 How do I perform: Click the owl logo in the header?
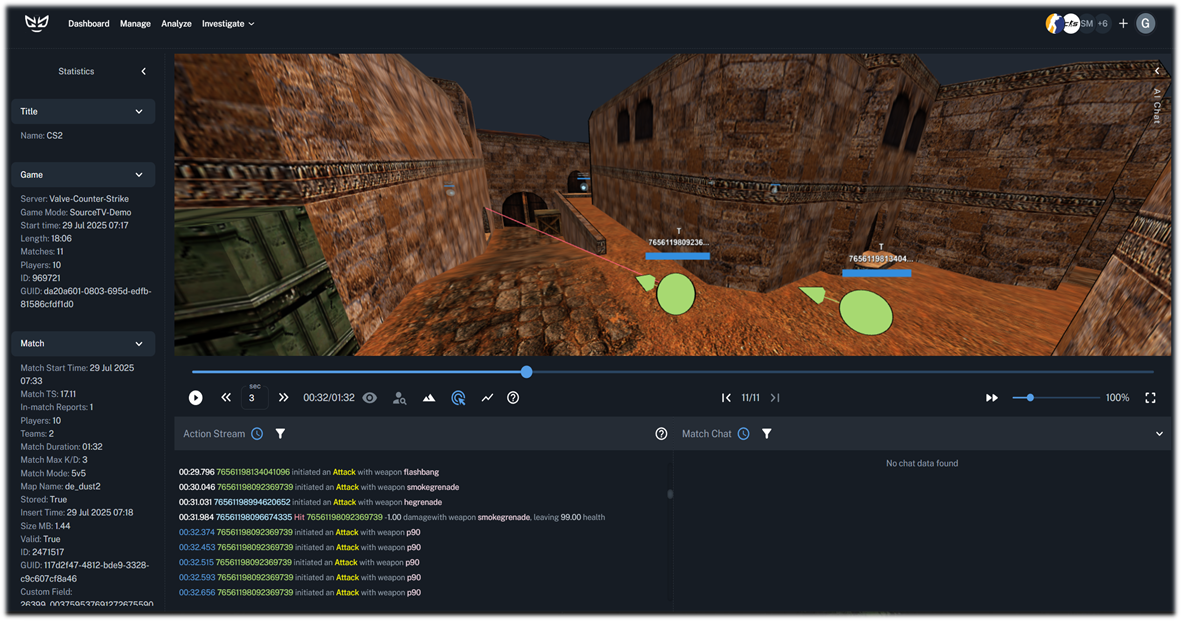36,23
